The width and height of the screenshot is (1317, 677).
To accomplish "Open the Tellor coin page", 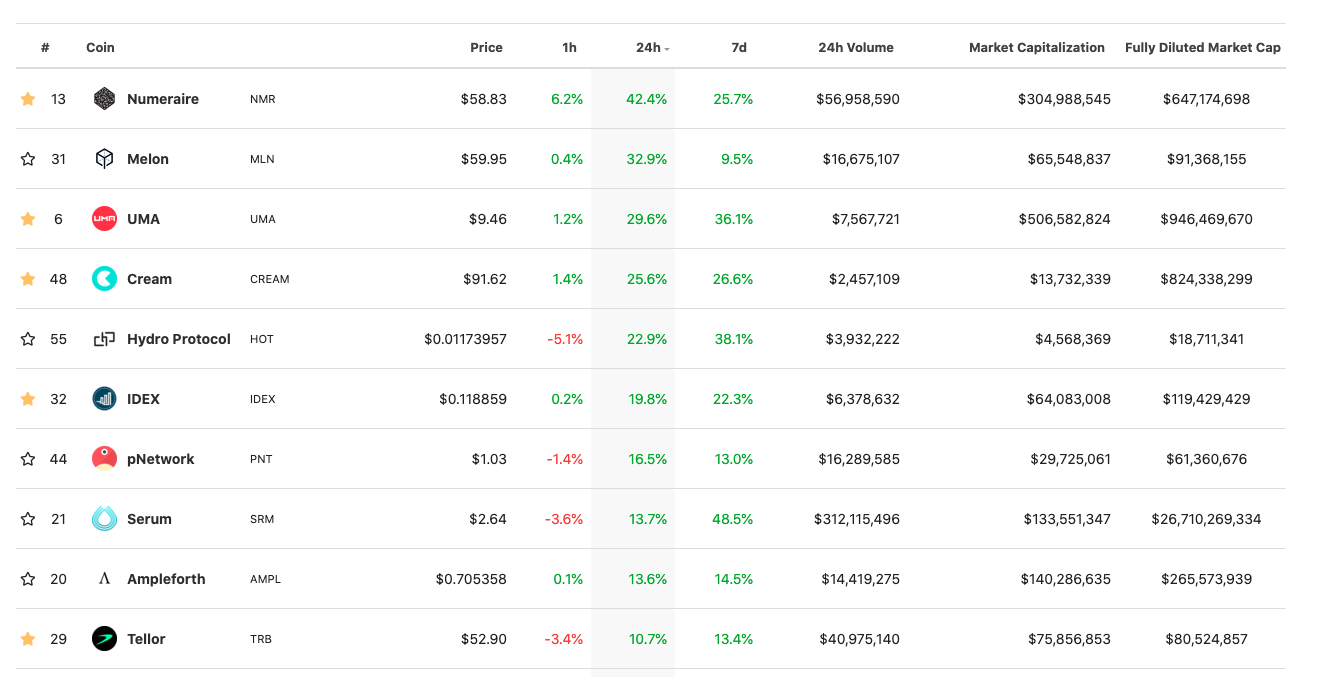I will click(146, 639).
